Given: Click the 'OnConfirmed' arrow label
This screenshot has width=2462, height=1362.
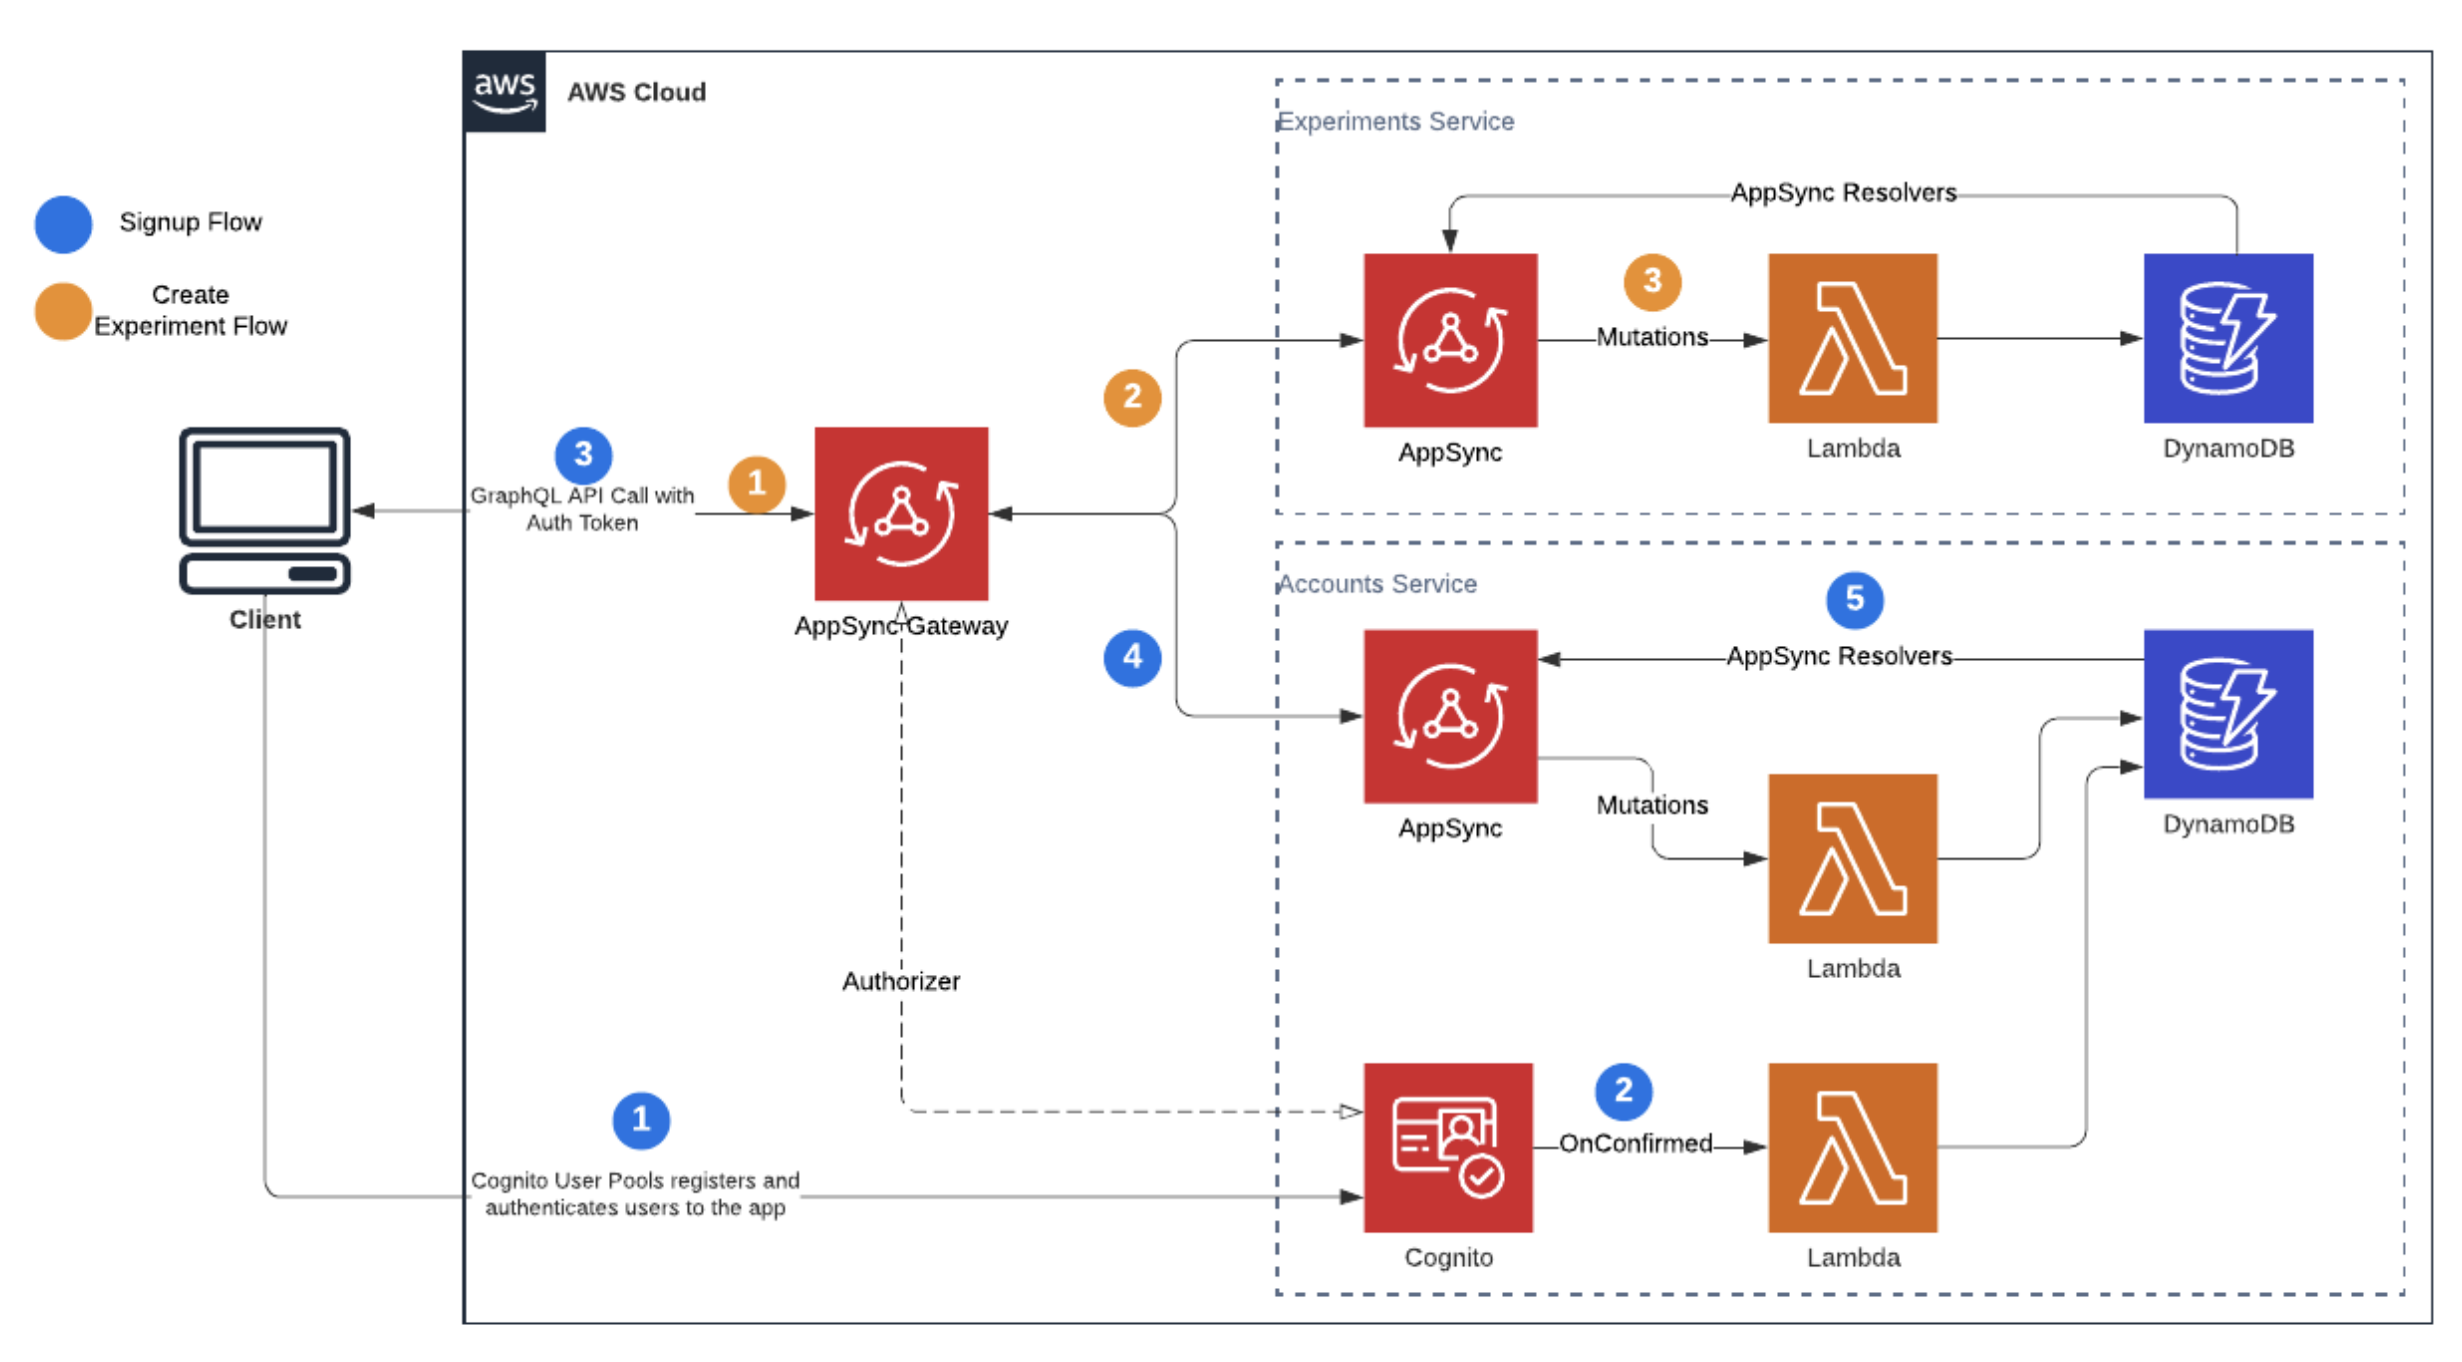Looking at the screenshot, I should click(1635, 1143).
